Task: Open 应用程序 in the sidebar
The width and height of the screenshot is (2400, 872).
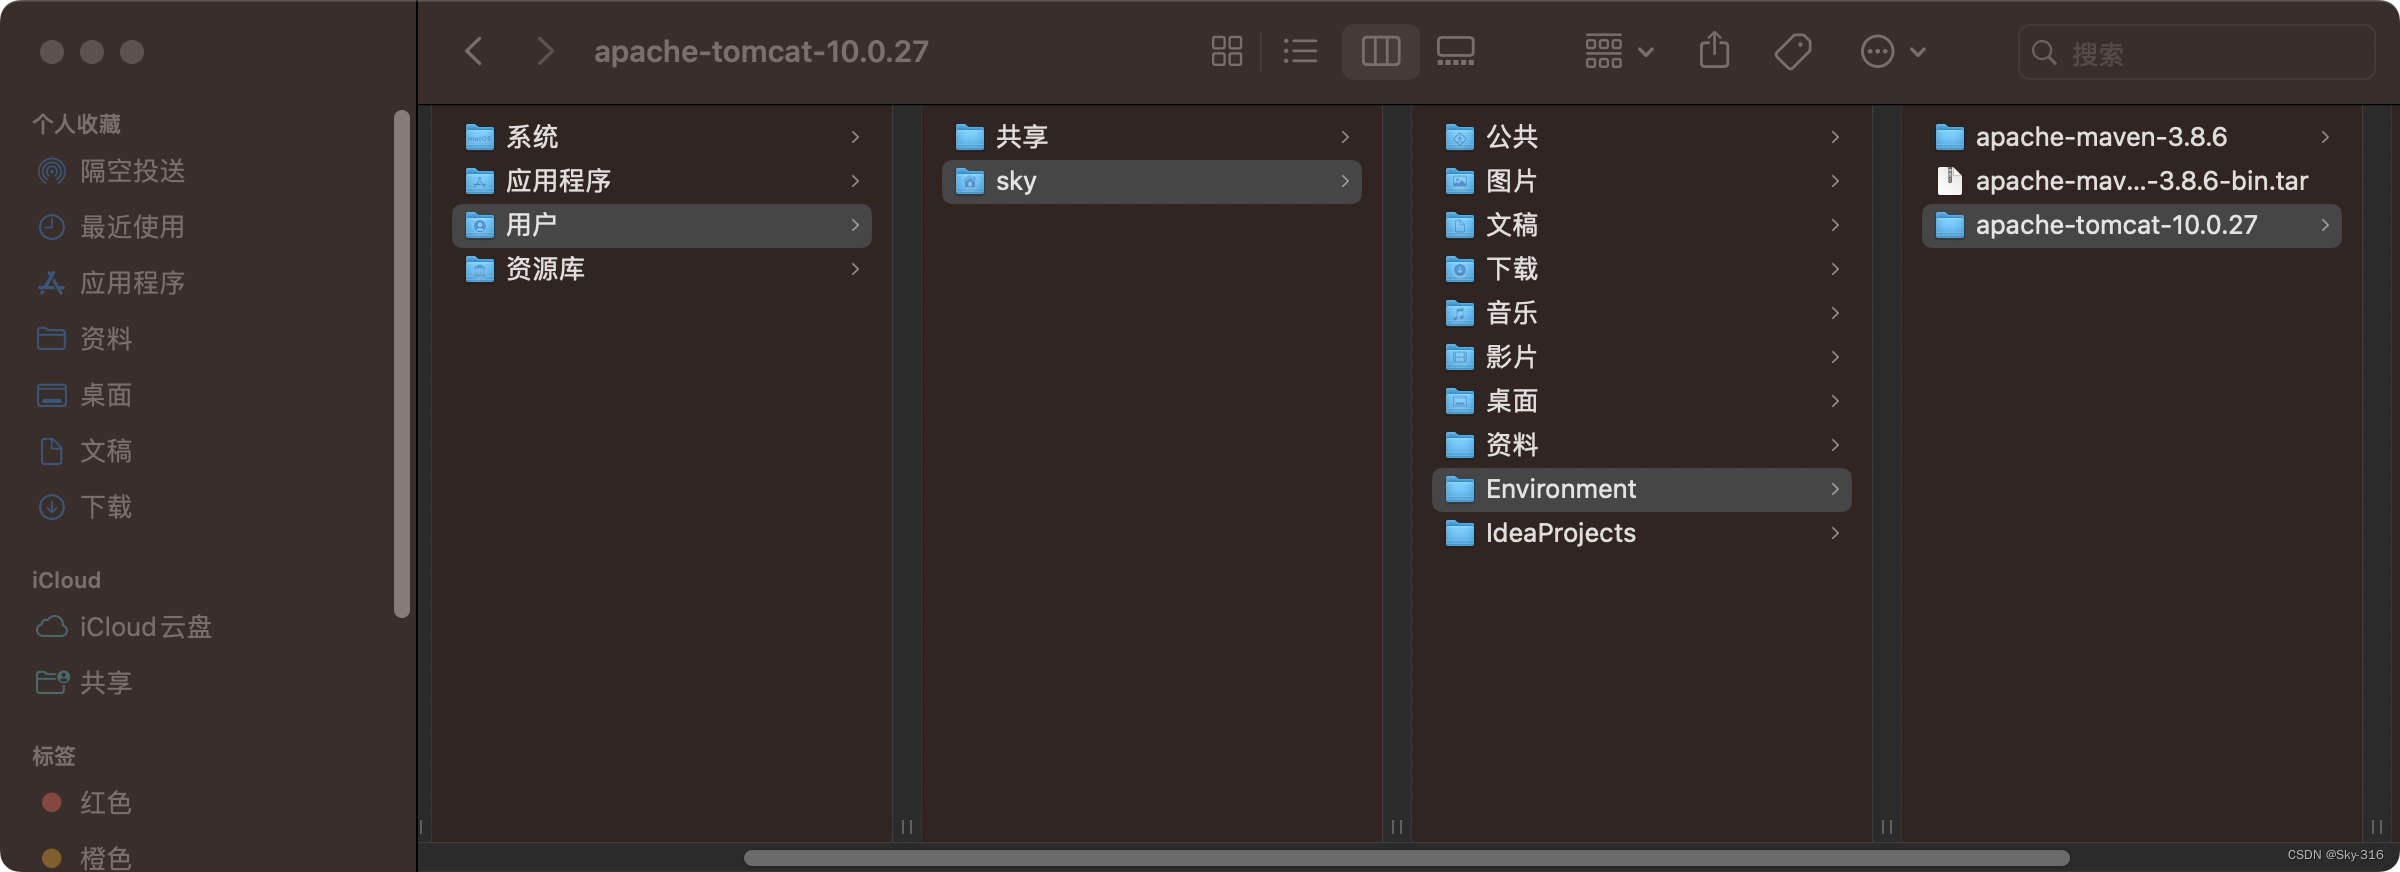Action: [x=133, y=283]
